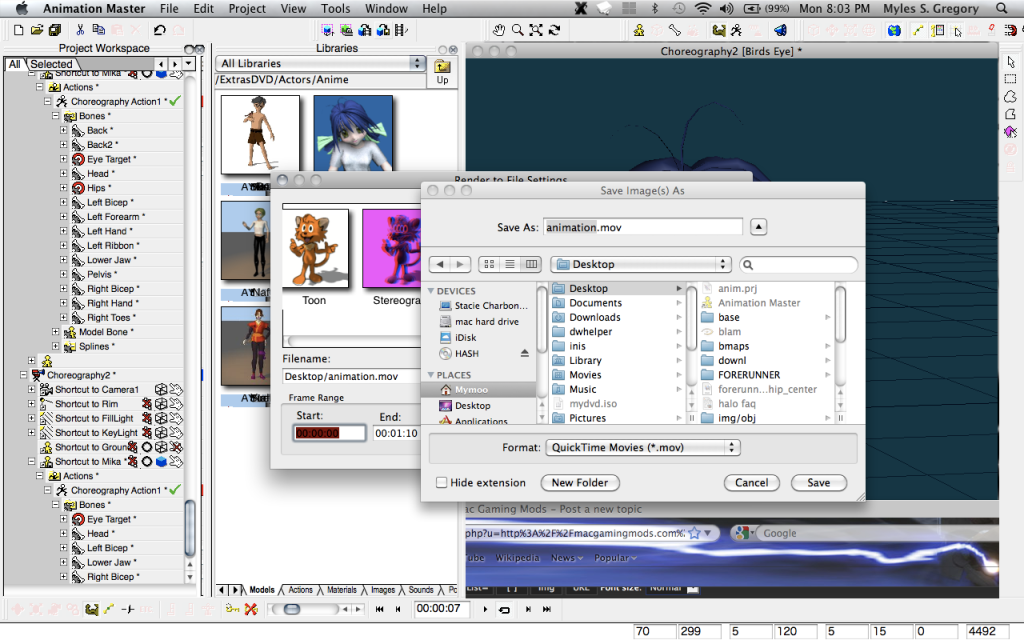Toggle the green checkmark on Choreography Action1
Image resolution: width=1024 pixels, height=640 pixels.
175,101
